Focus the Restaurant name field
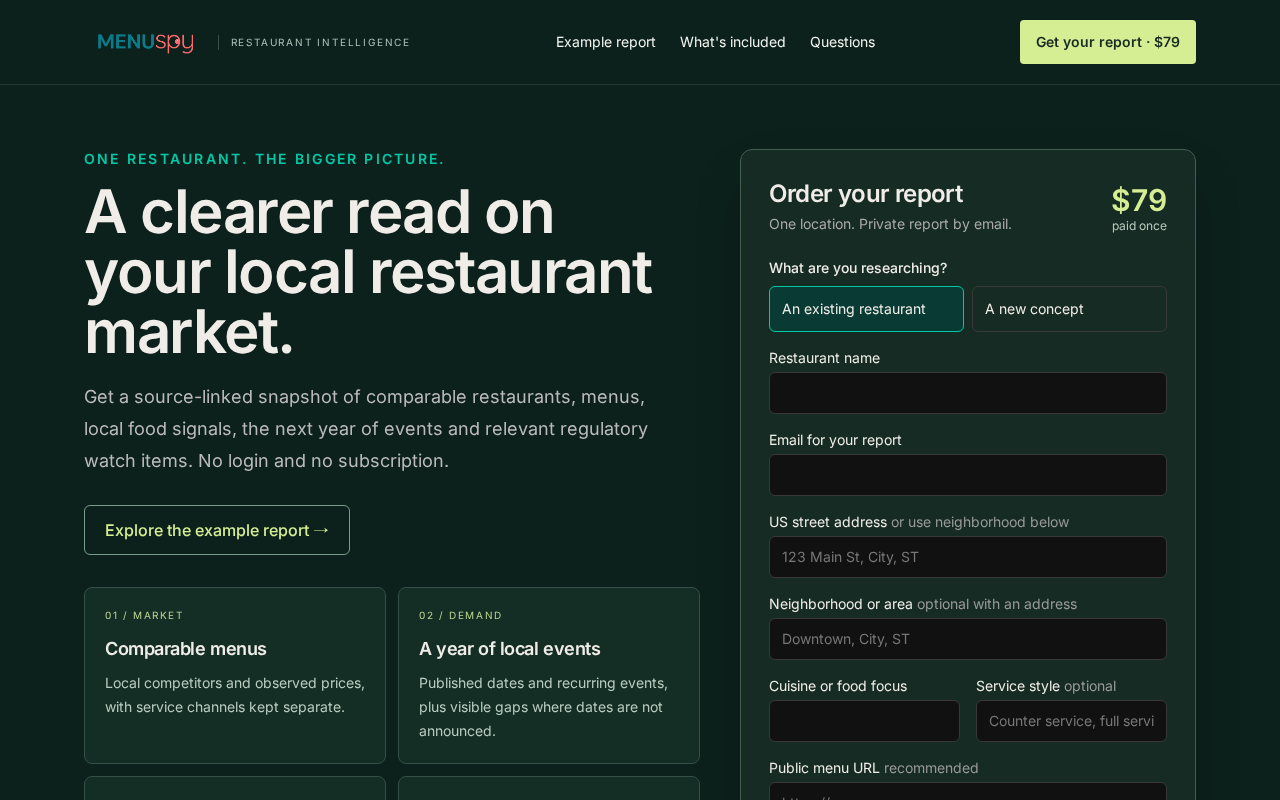1280x800 pixels. pos(968,393)
